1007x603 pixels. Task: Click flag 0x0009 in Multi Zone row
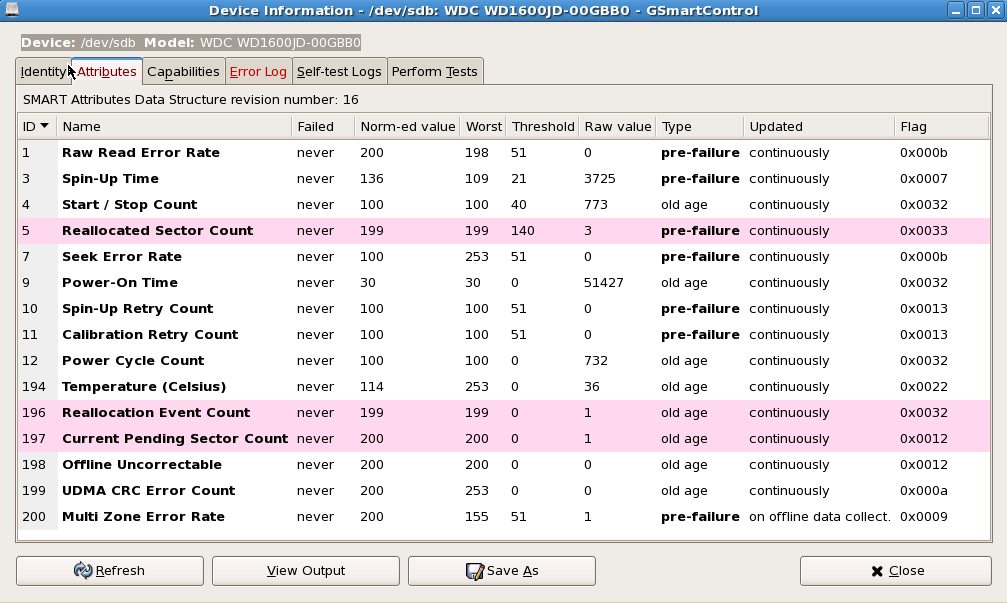(x=924, y=517)
